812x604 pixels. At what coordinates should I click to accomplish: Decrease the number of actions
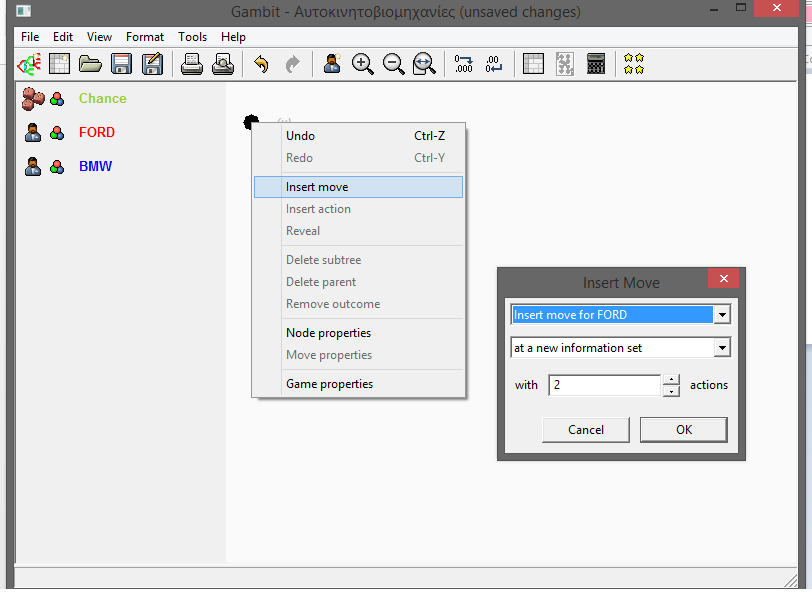671,391
